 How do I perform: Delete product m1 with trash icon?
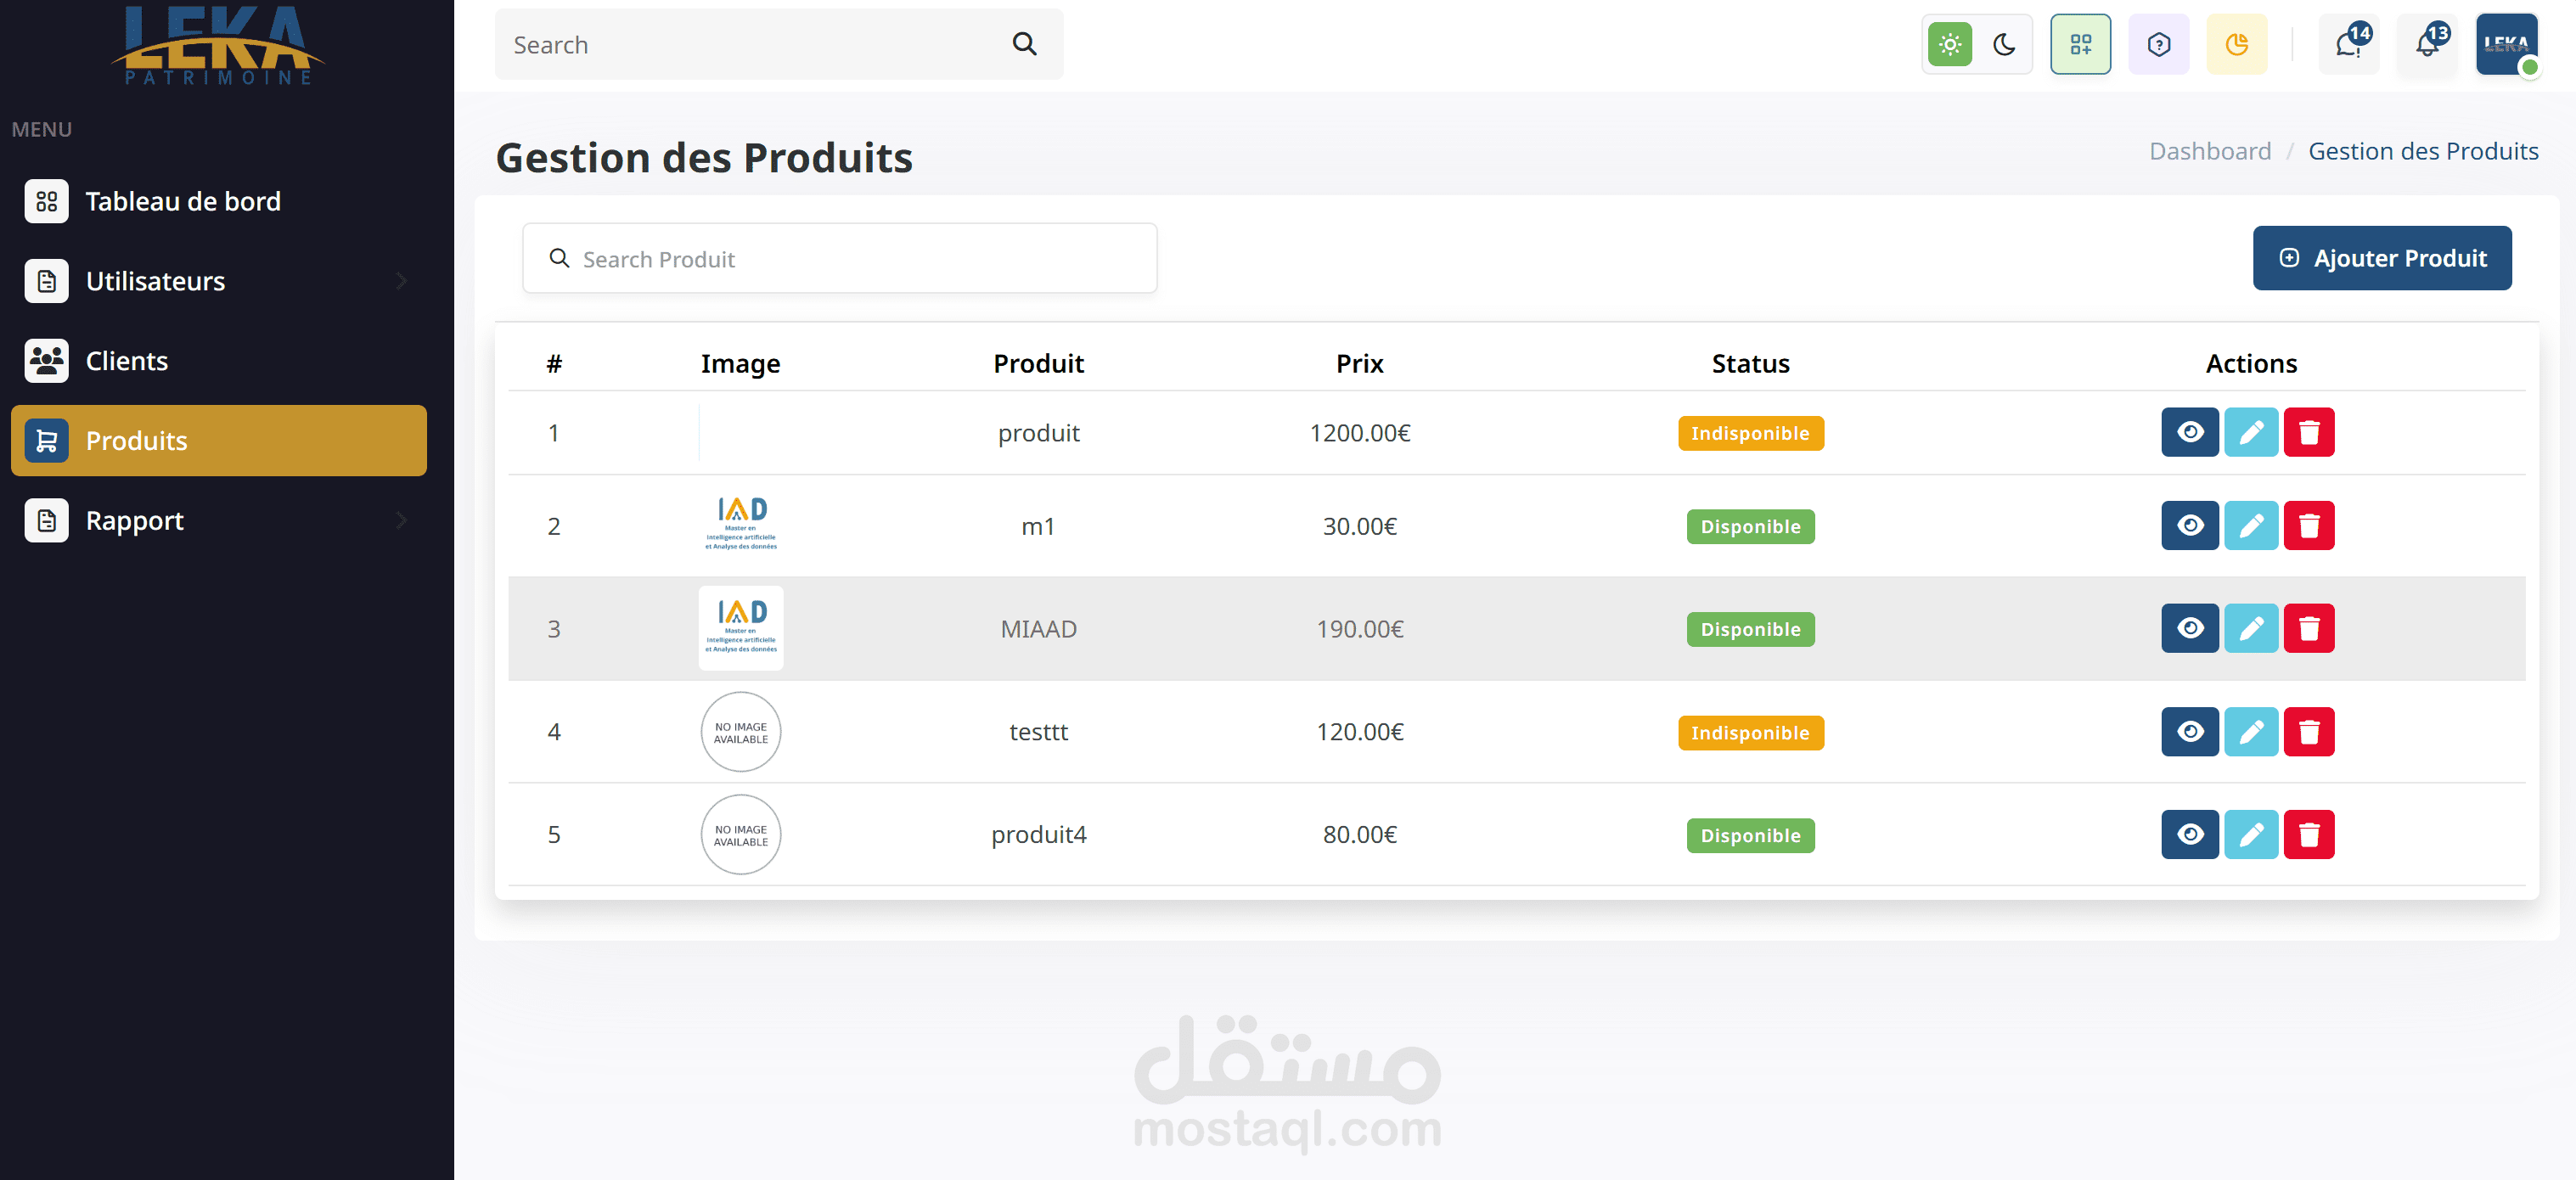[2308, 526]
